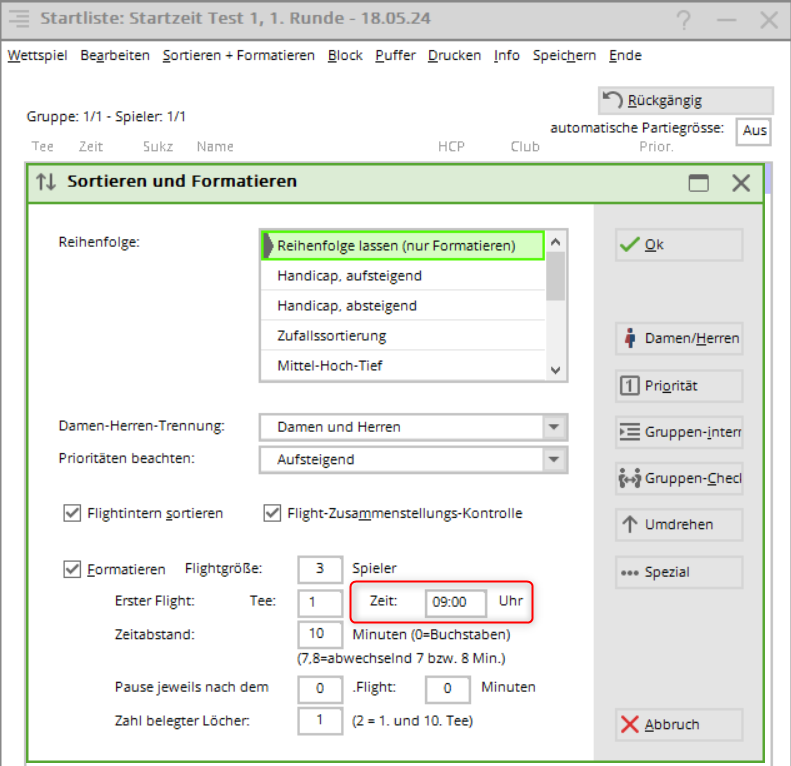Uncheck Flight-Zusammenstellungs-Kontrolle checkbox
The image size is (791, 766).
coord(272,513)
